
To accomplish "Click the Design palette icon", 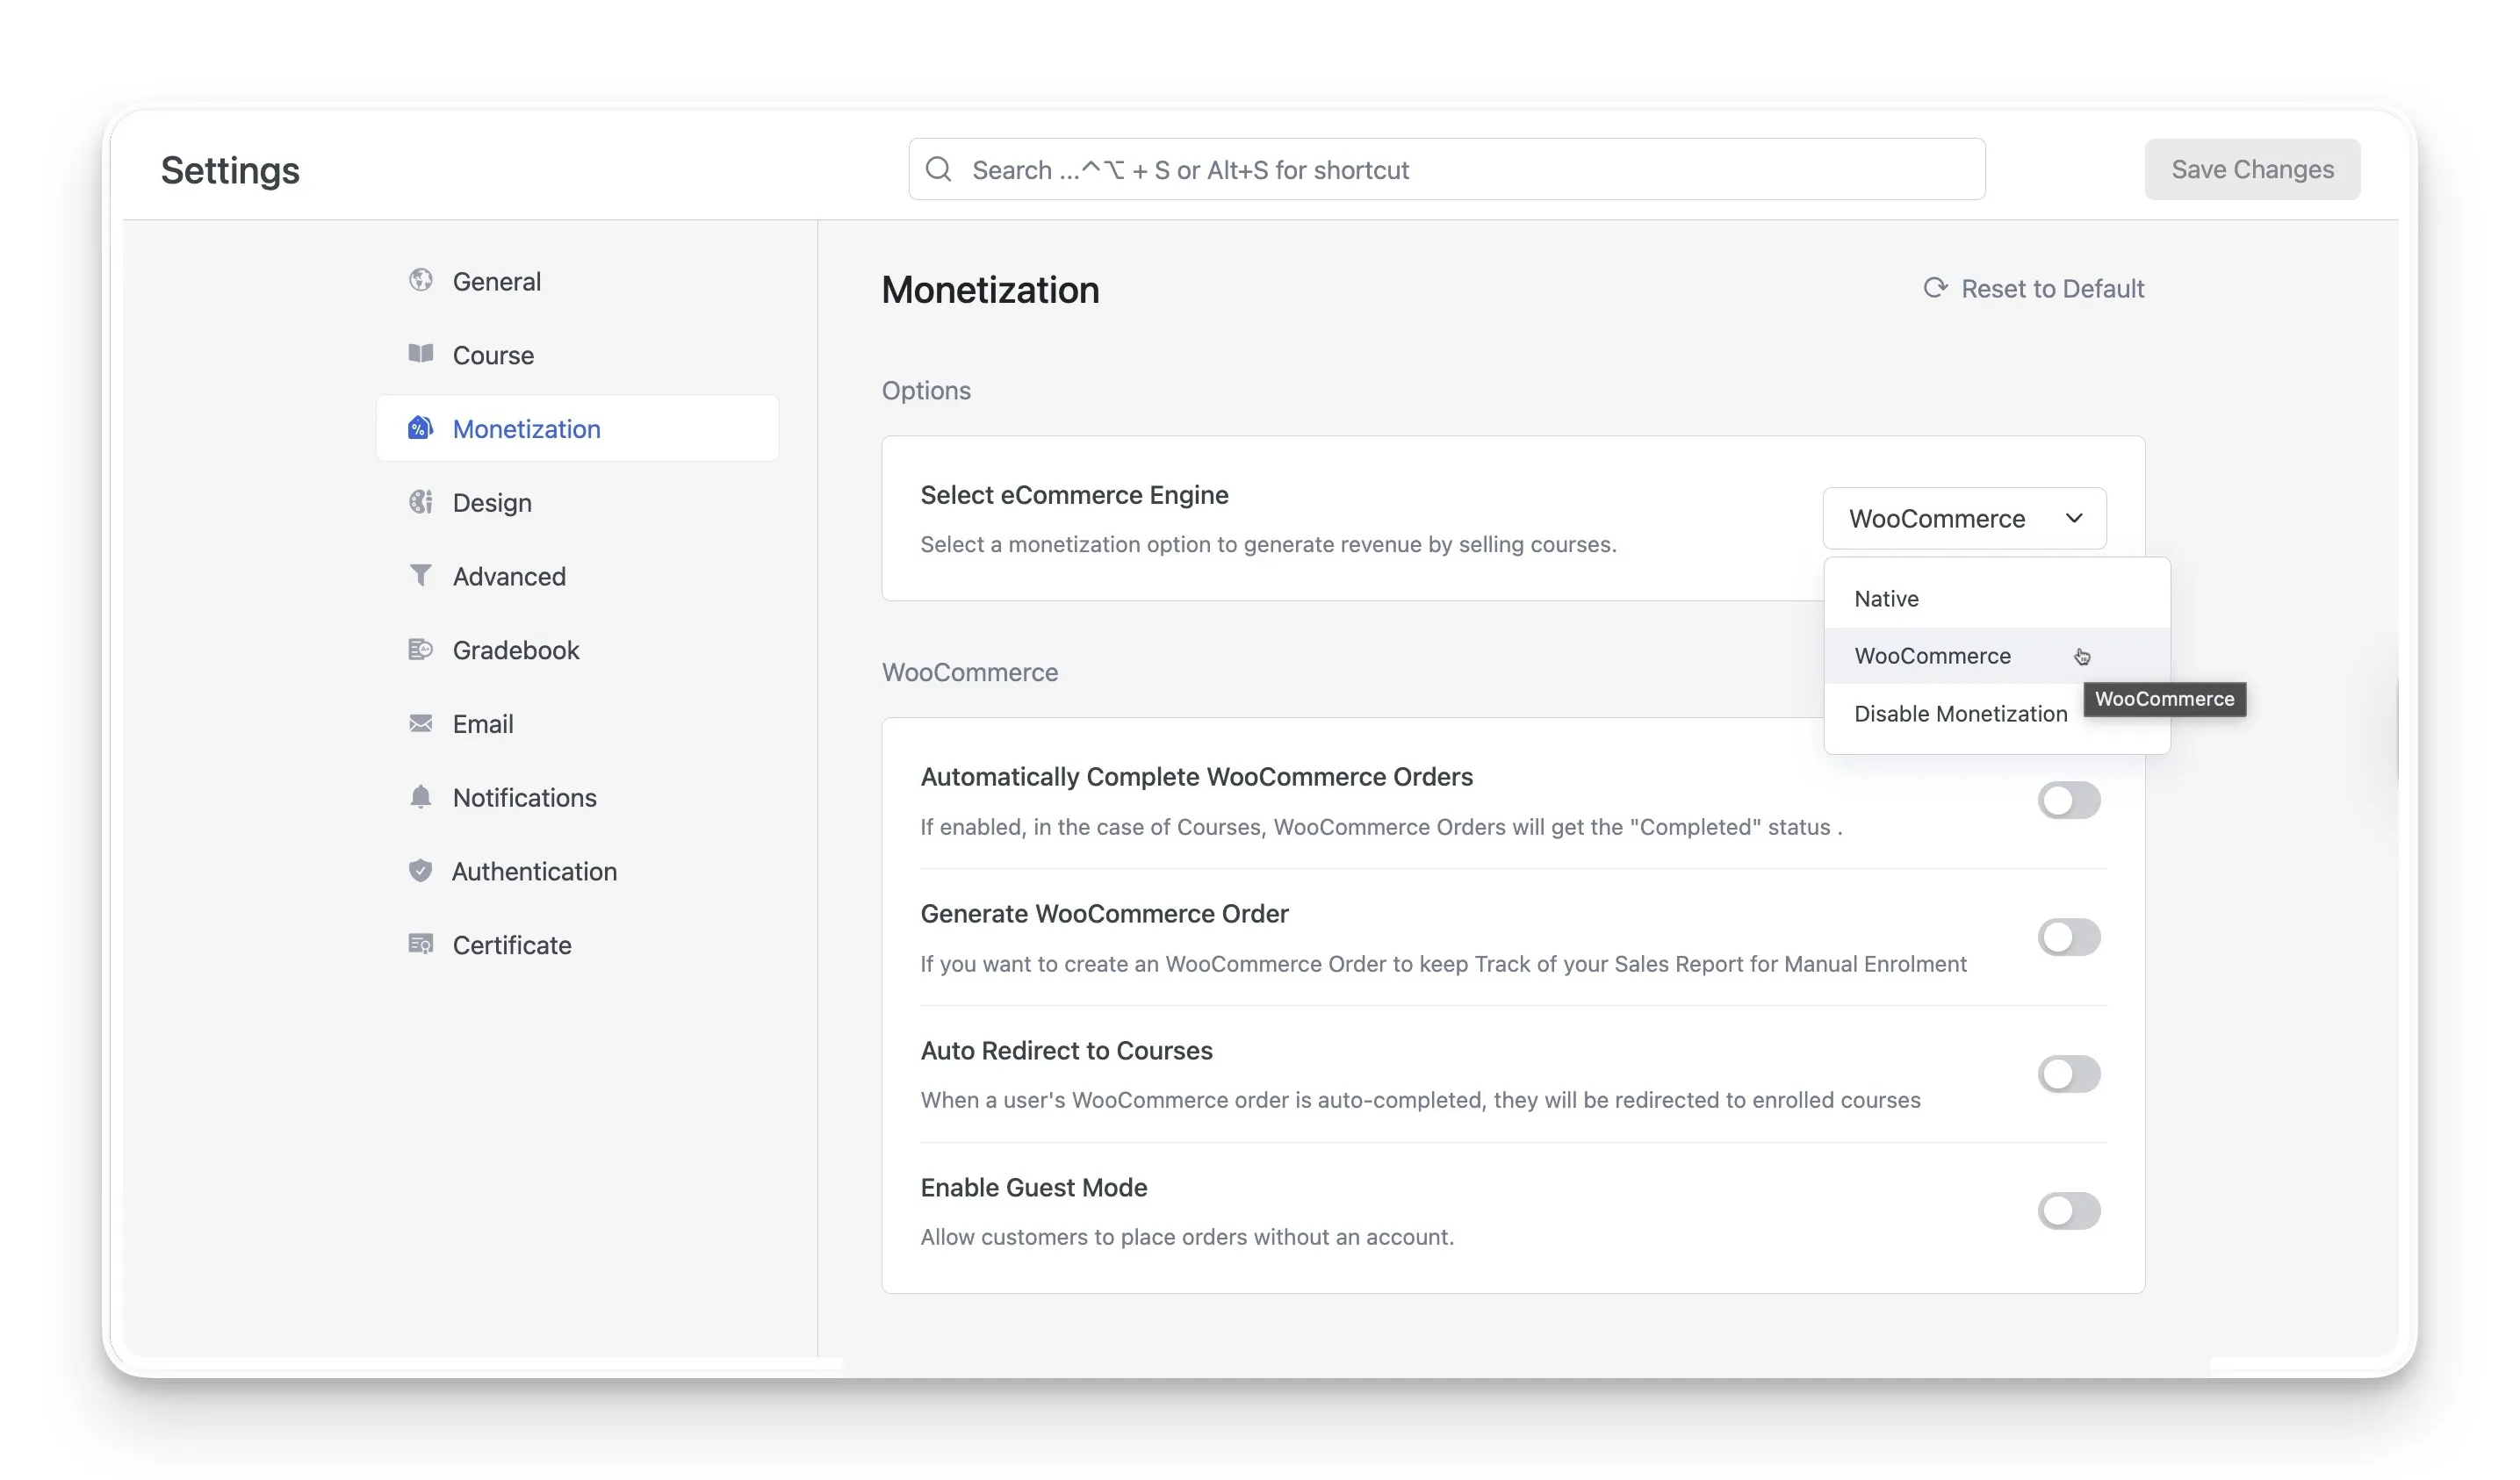I will (x=421, y=501).
